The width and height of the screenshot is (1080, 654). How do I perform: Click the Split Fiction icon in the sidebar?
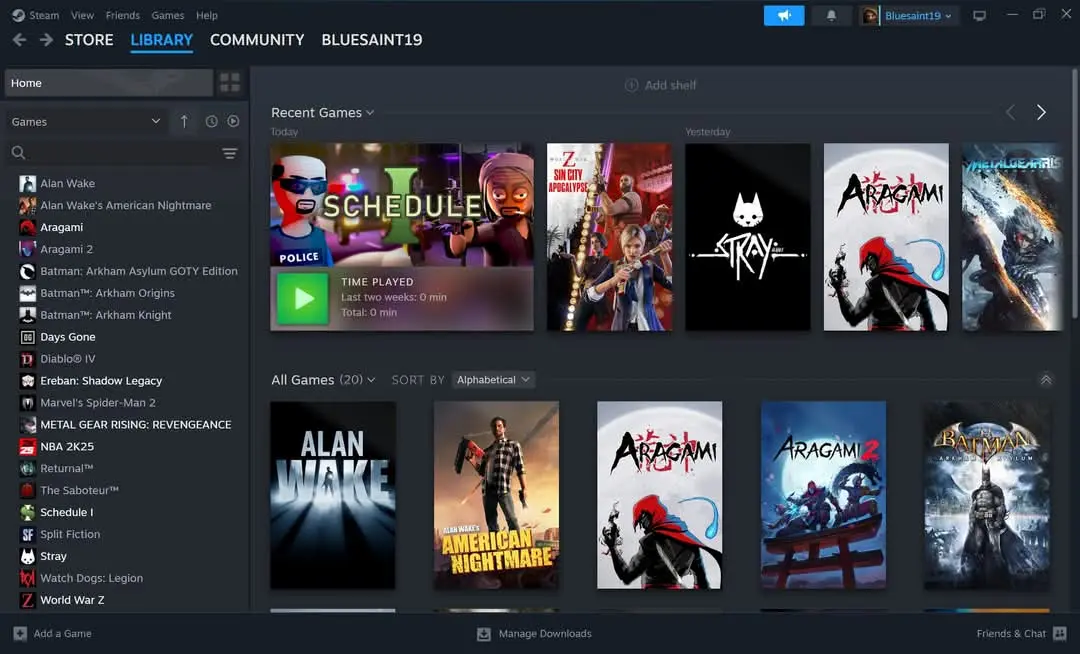coord(28,534)
